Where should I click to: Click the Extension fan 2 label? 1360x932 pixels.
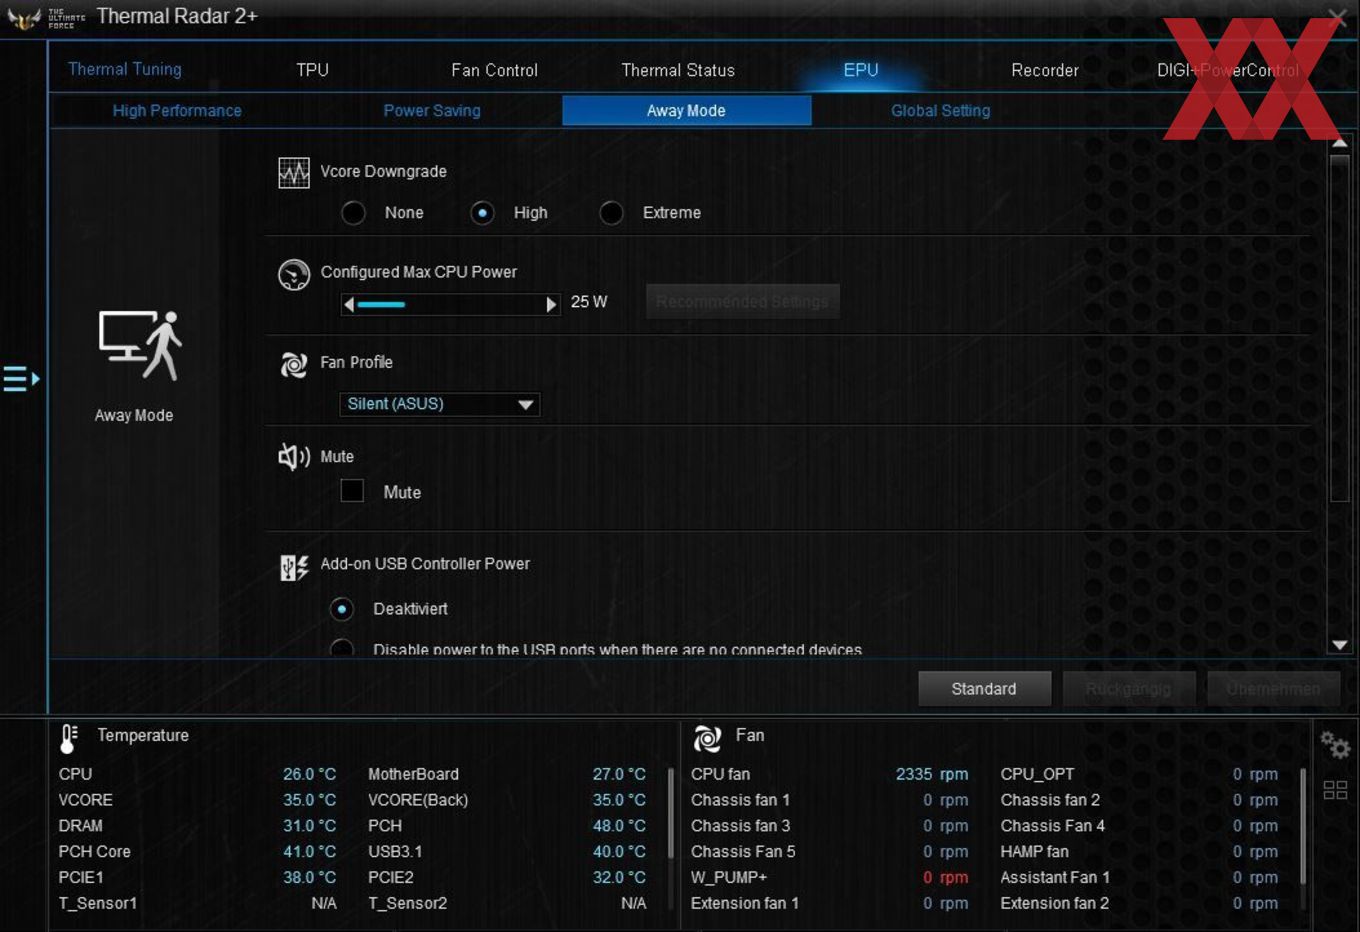click(1054, 903)
